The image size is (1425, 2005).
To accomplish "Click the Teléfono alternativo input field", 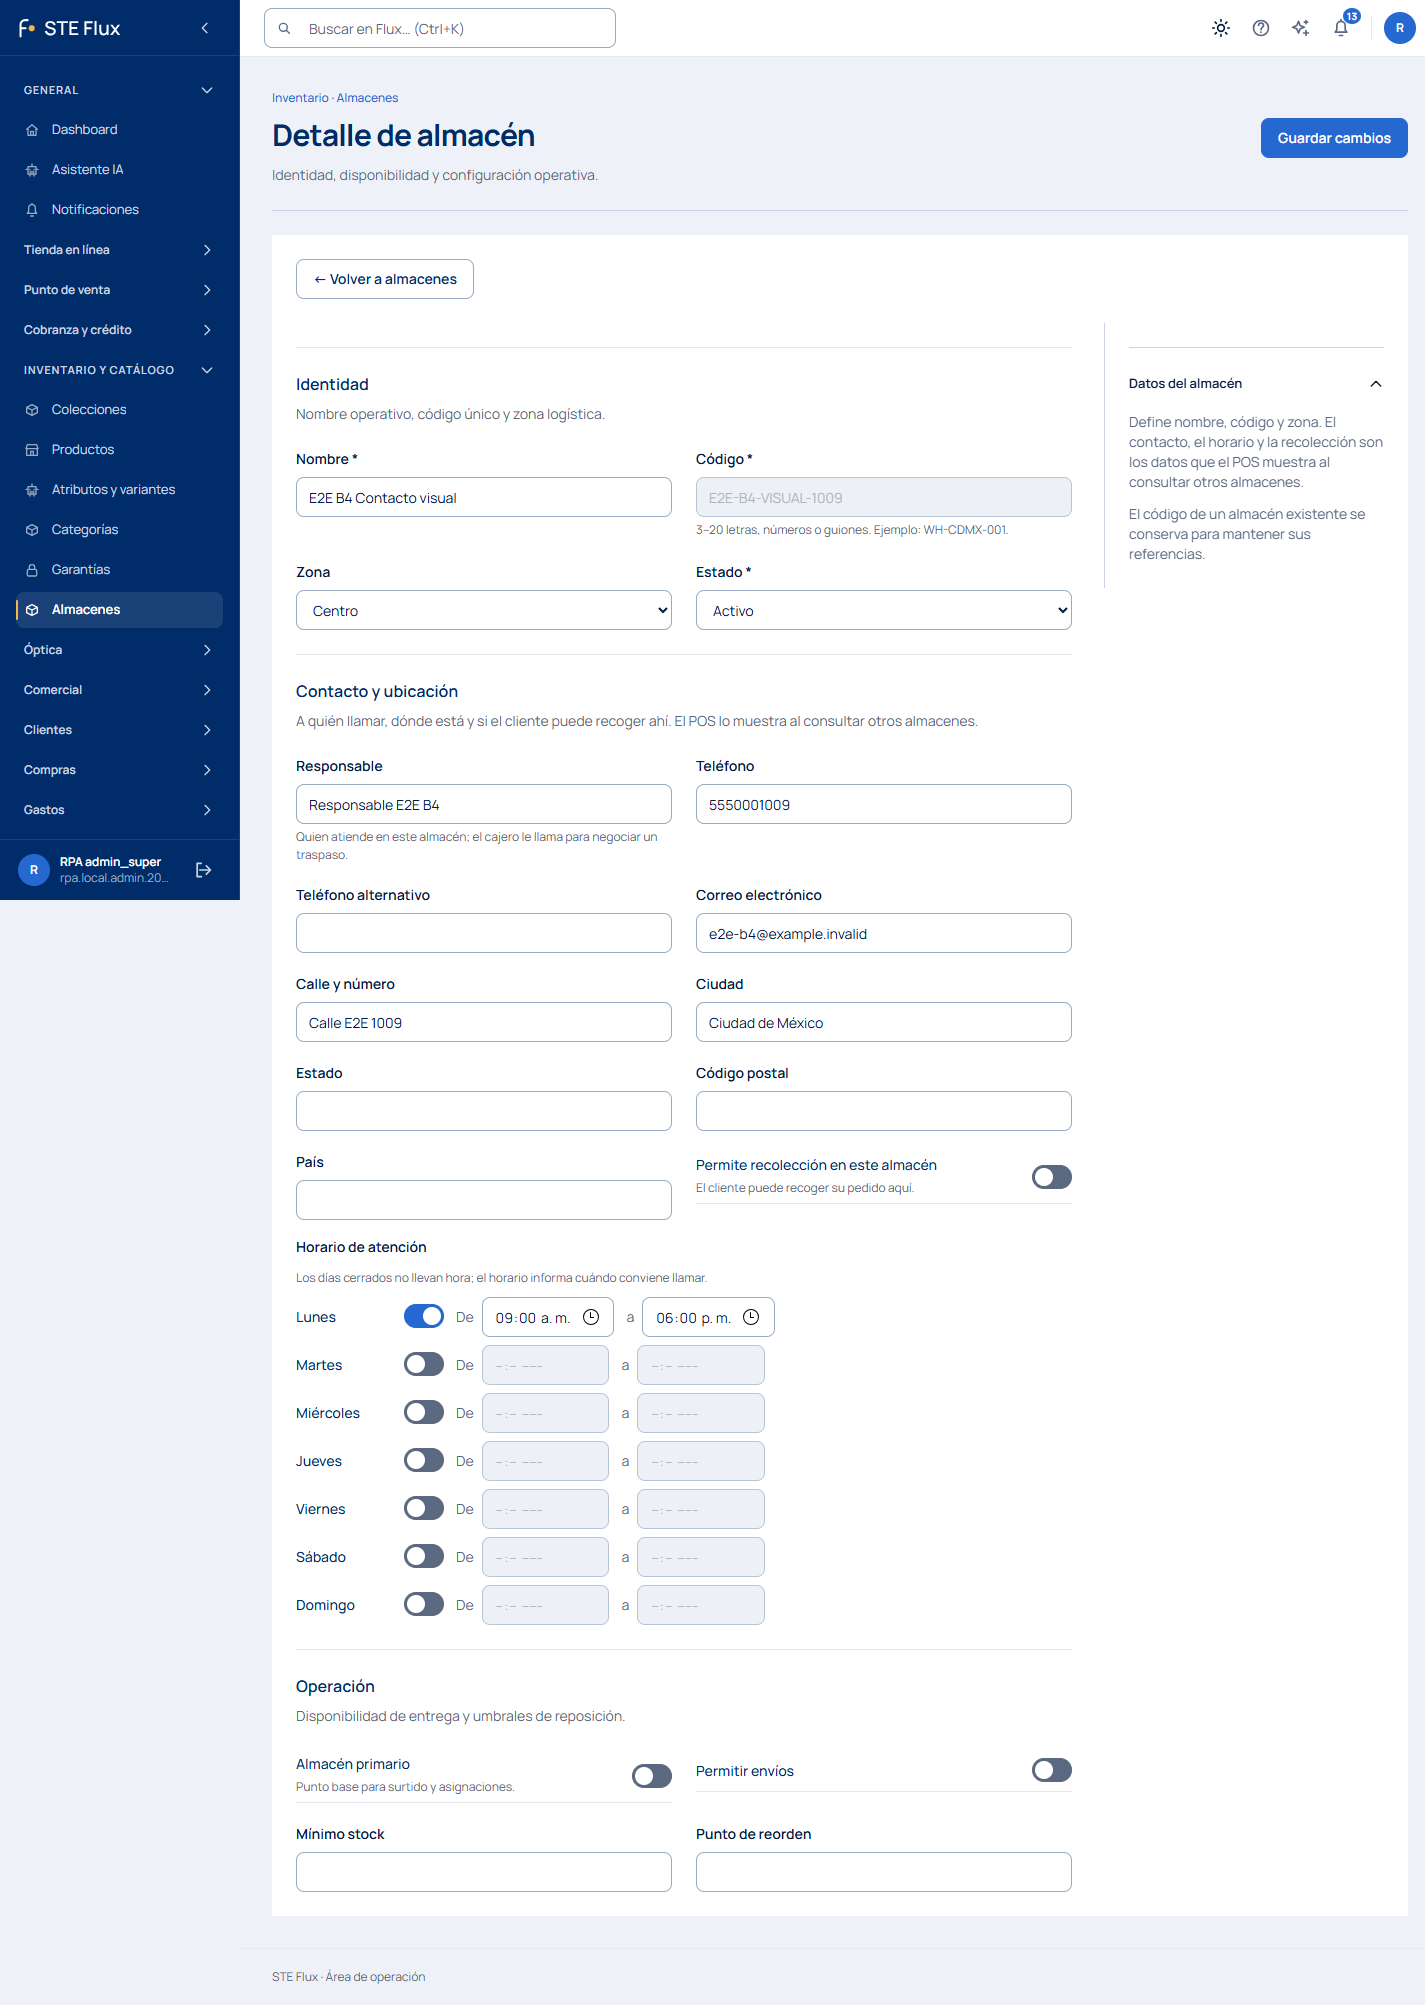I will click(x=484, y=933).
